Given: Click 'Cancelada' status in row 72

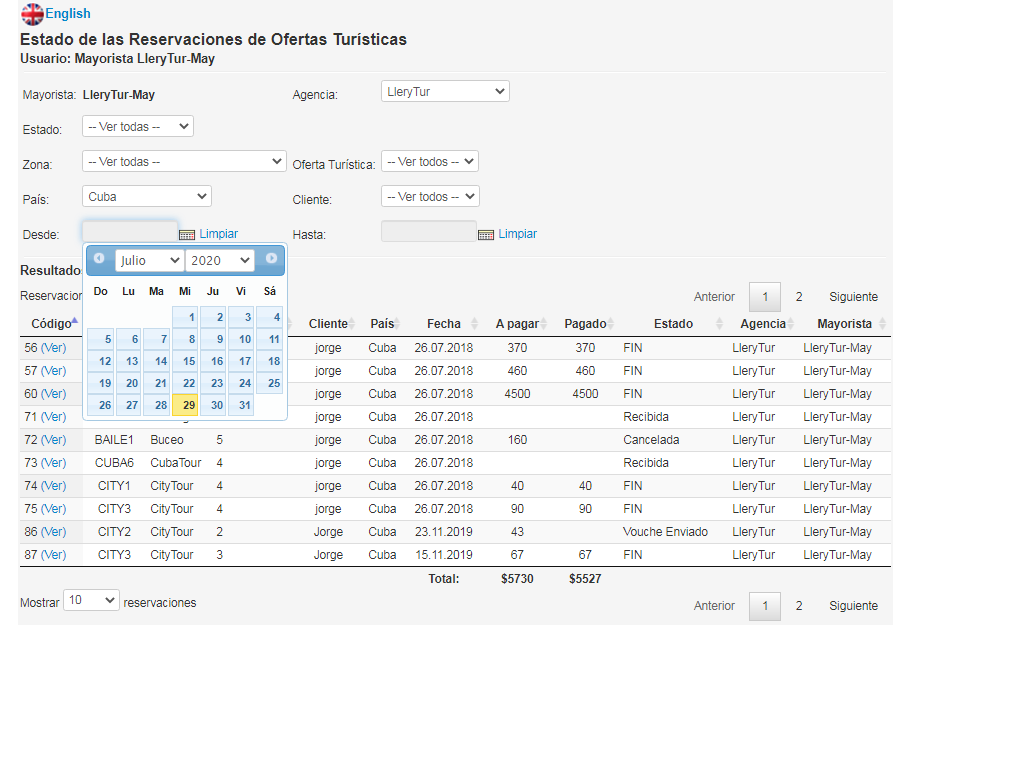Looking at the screenshot, I should tap(651, 440).
